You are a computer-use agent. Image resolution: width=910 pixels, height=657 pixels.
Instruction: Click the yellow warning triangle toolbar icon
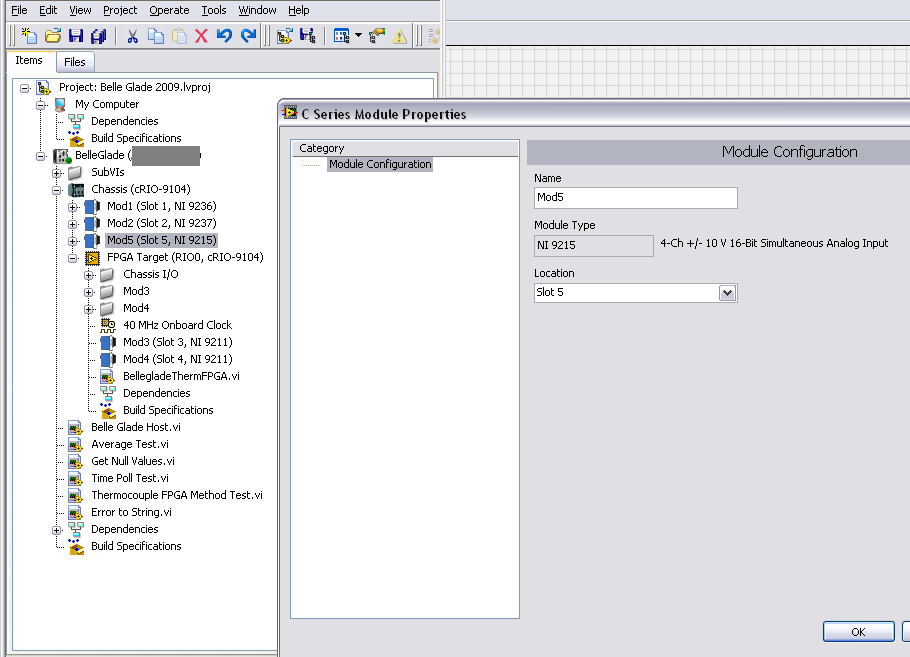399,36
